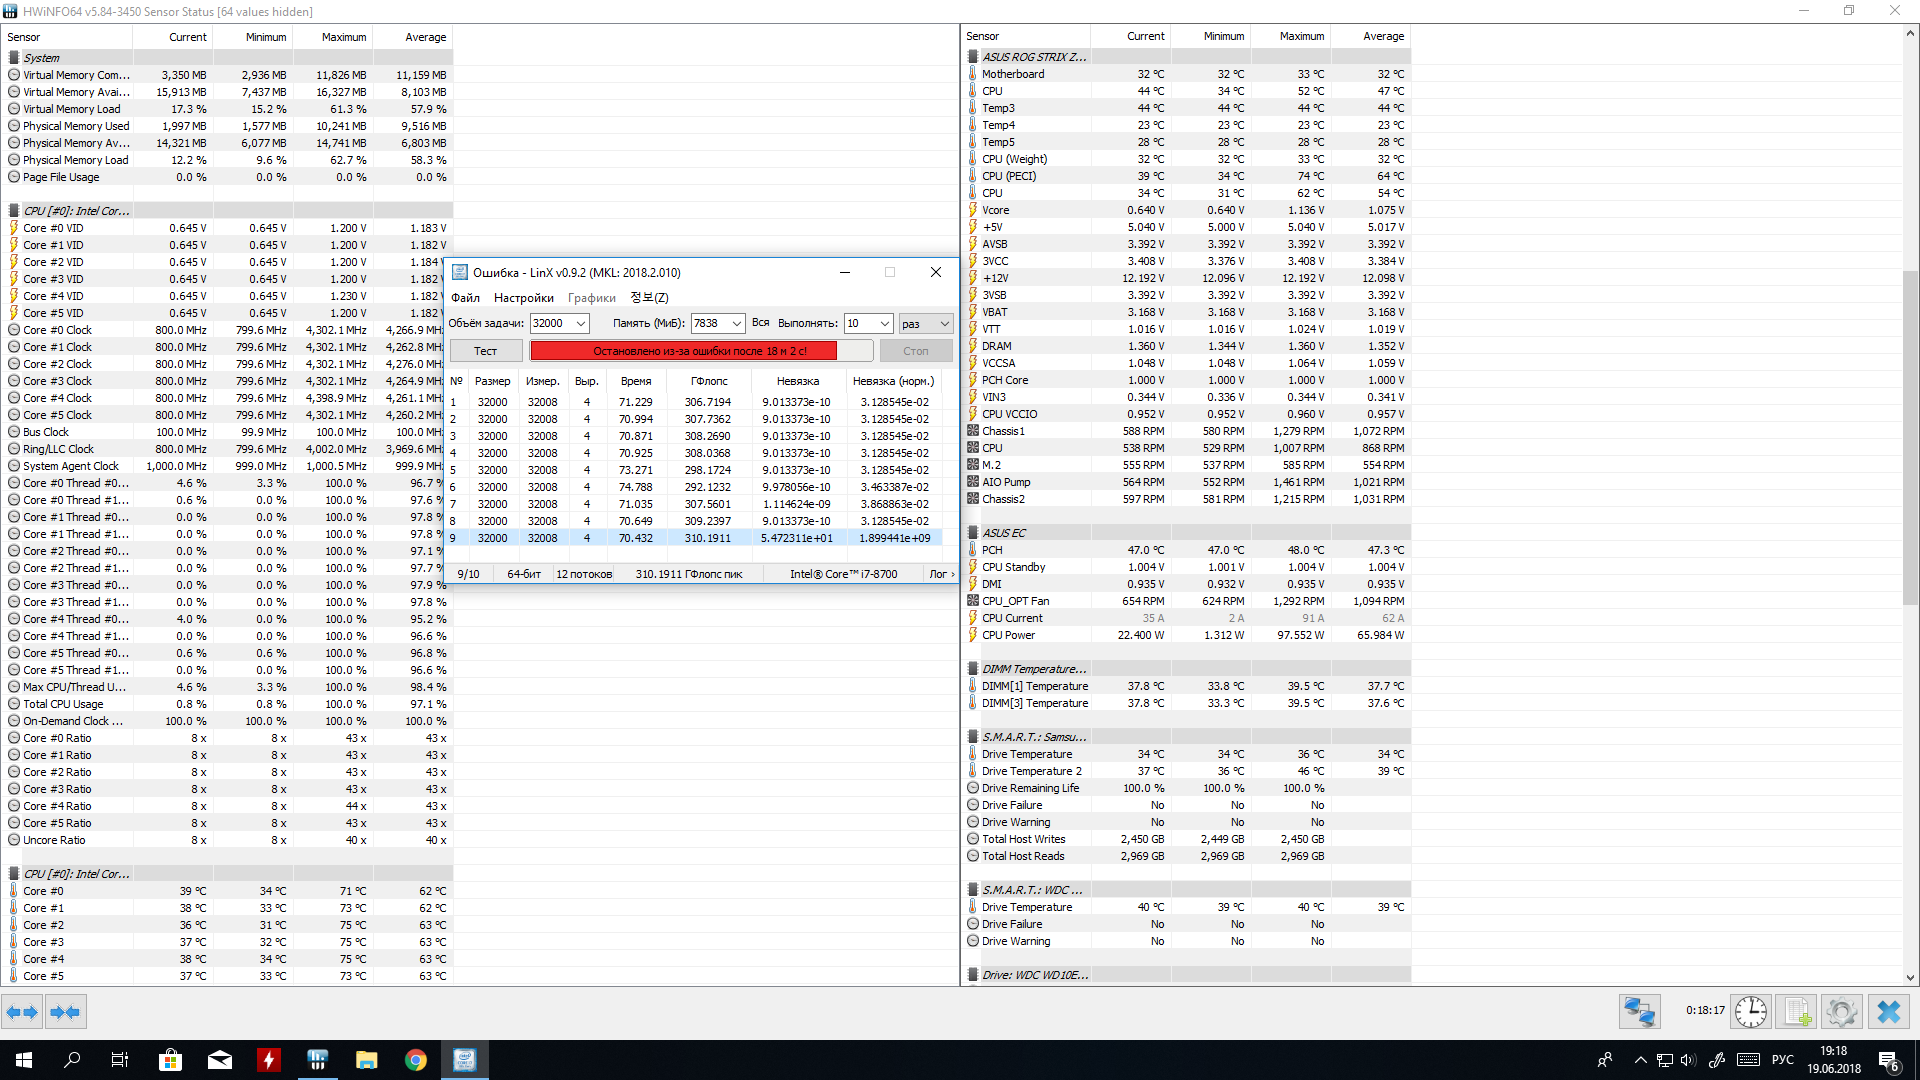Screen dimensions: 1920x1080
Task: Click the log file start icon
Action: pos(1796,1012)
